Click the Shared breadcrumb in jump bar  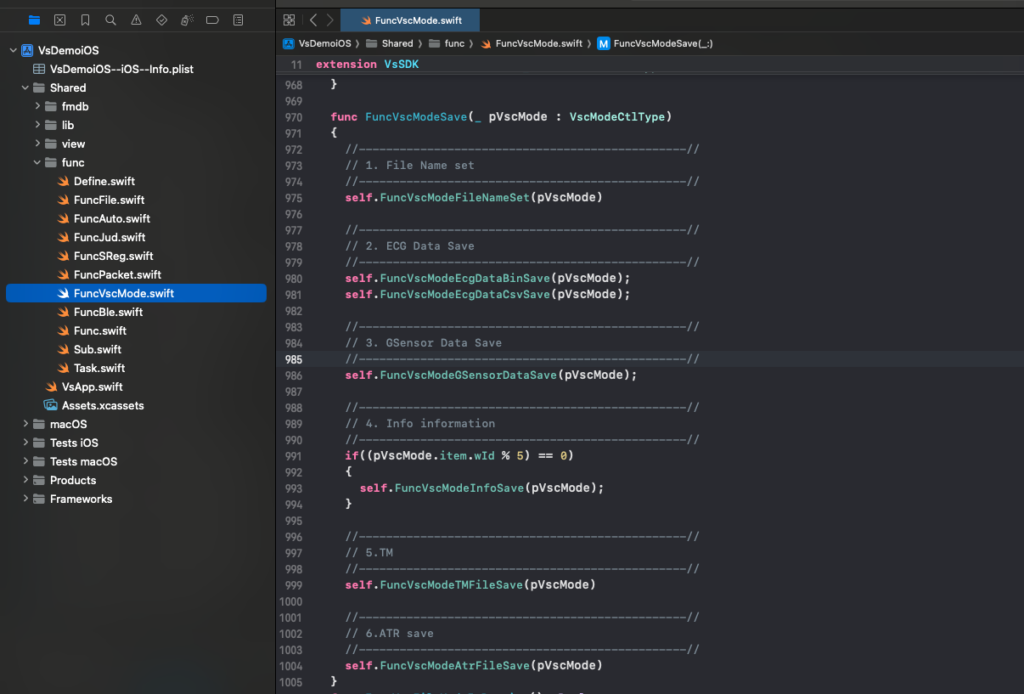[x=396, y=44]
